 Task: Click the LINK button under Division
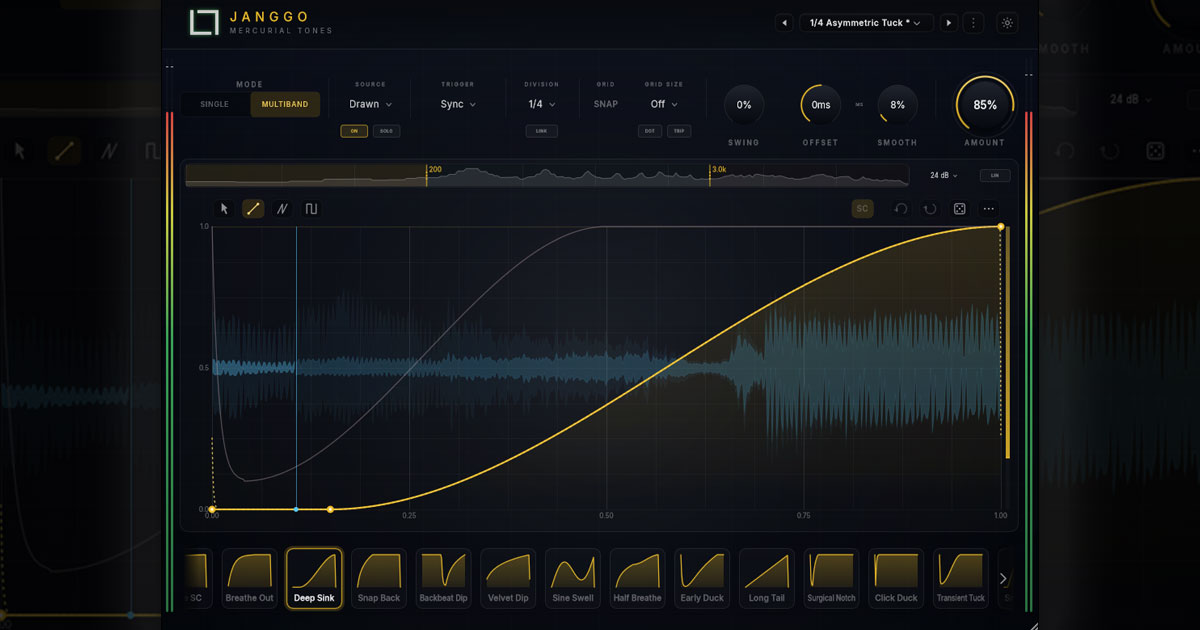tap(541, 131)
